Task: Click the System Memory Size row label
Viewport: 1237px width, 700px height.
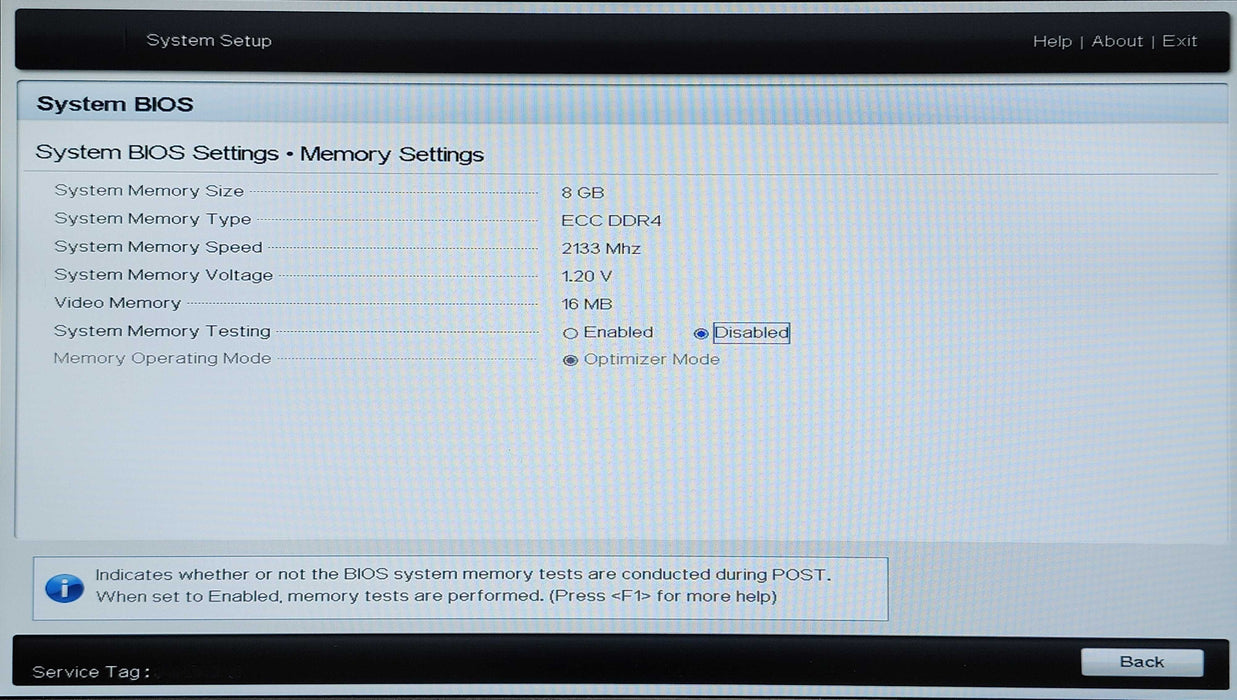Action: point(149,191)
